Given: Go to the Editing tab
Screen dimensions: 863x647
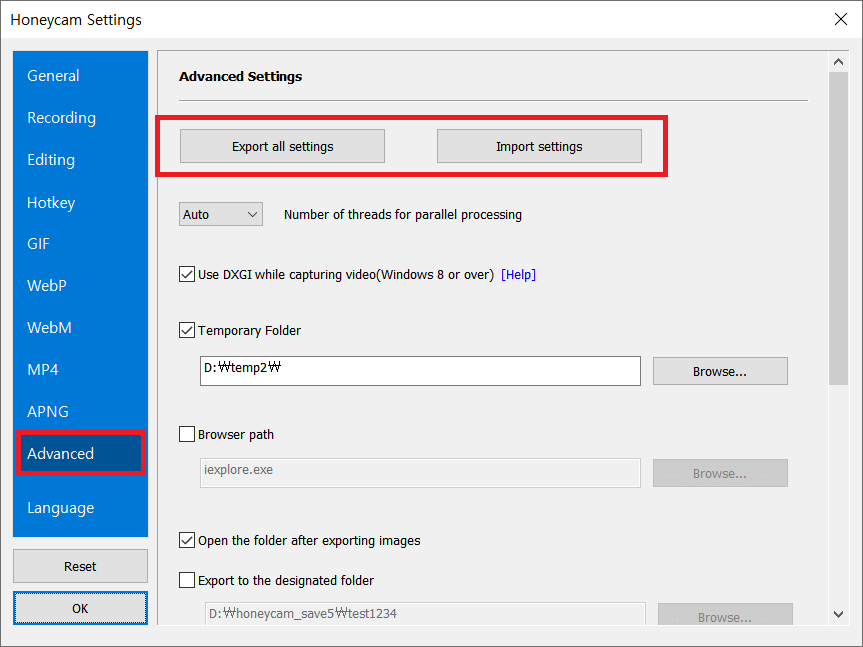Looking at the screenshot, I should point(51,160).
